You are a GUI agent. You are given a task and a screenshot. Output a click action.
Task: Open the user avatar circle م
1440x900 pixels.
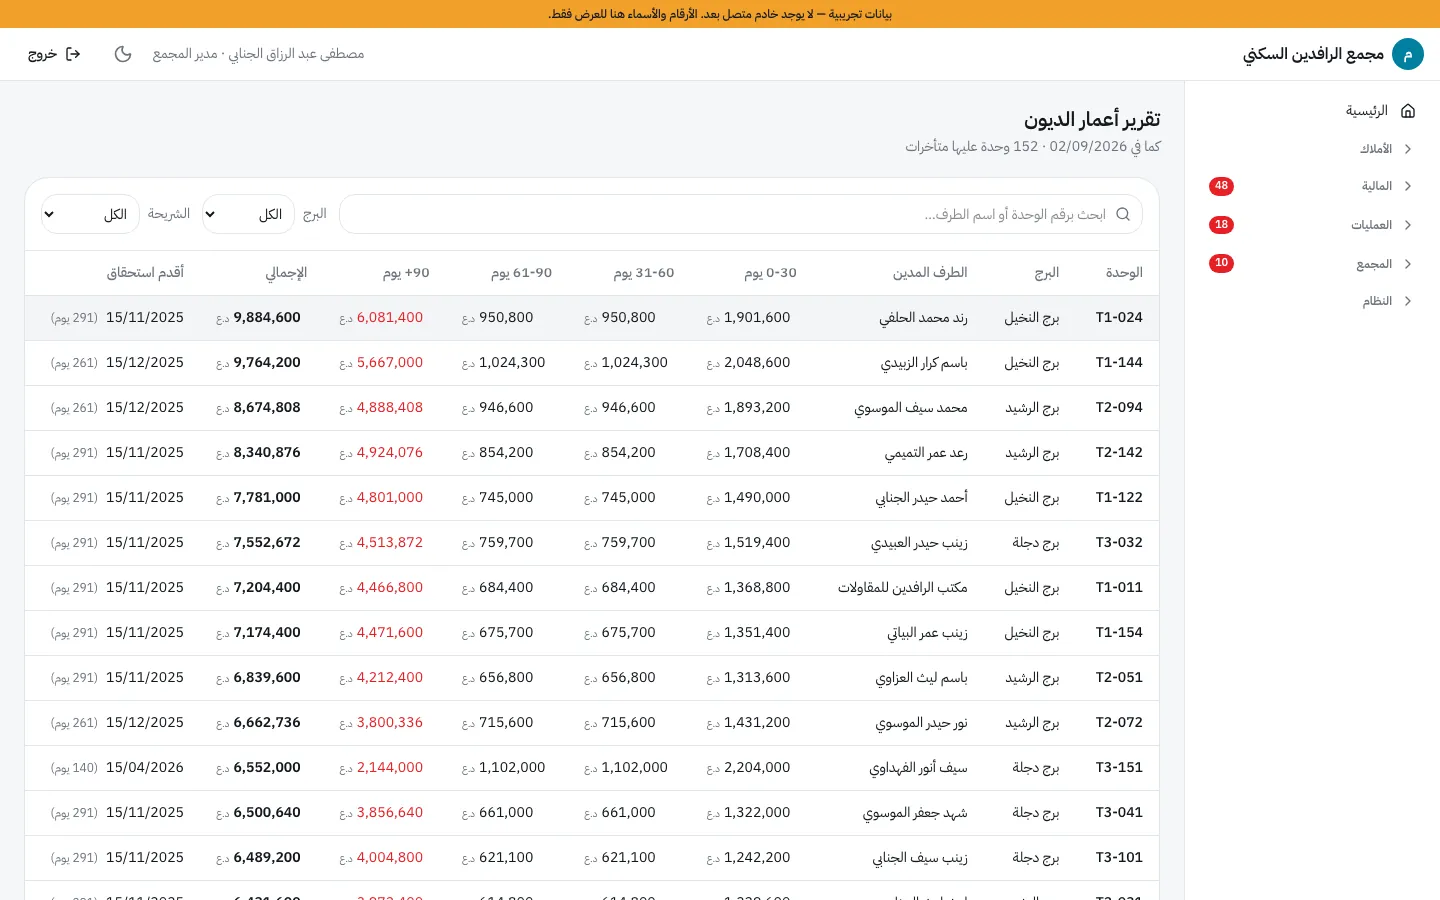point(1408,54)
